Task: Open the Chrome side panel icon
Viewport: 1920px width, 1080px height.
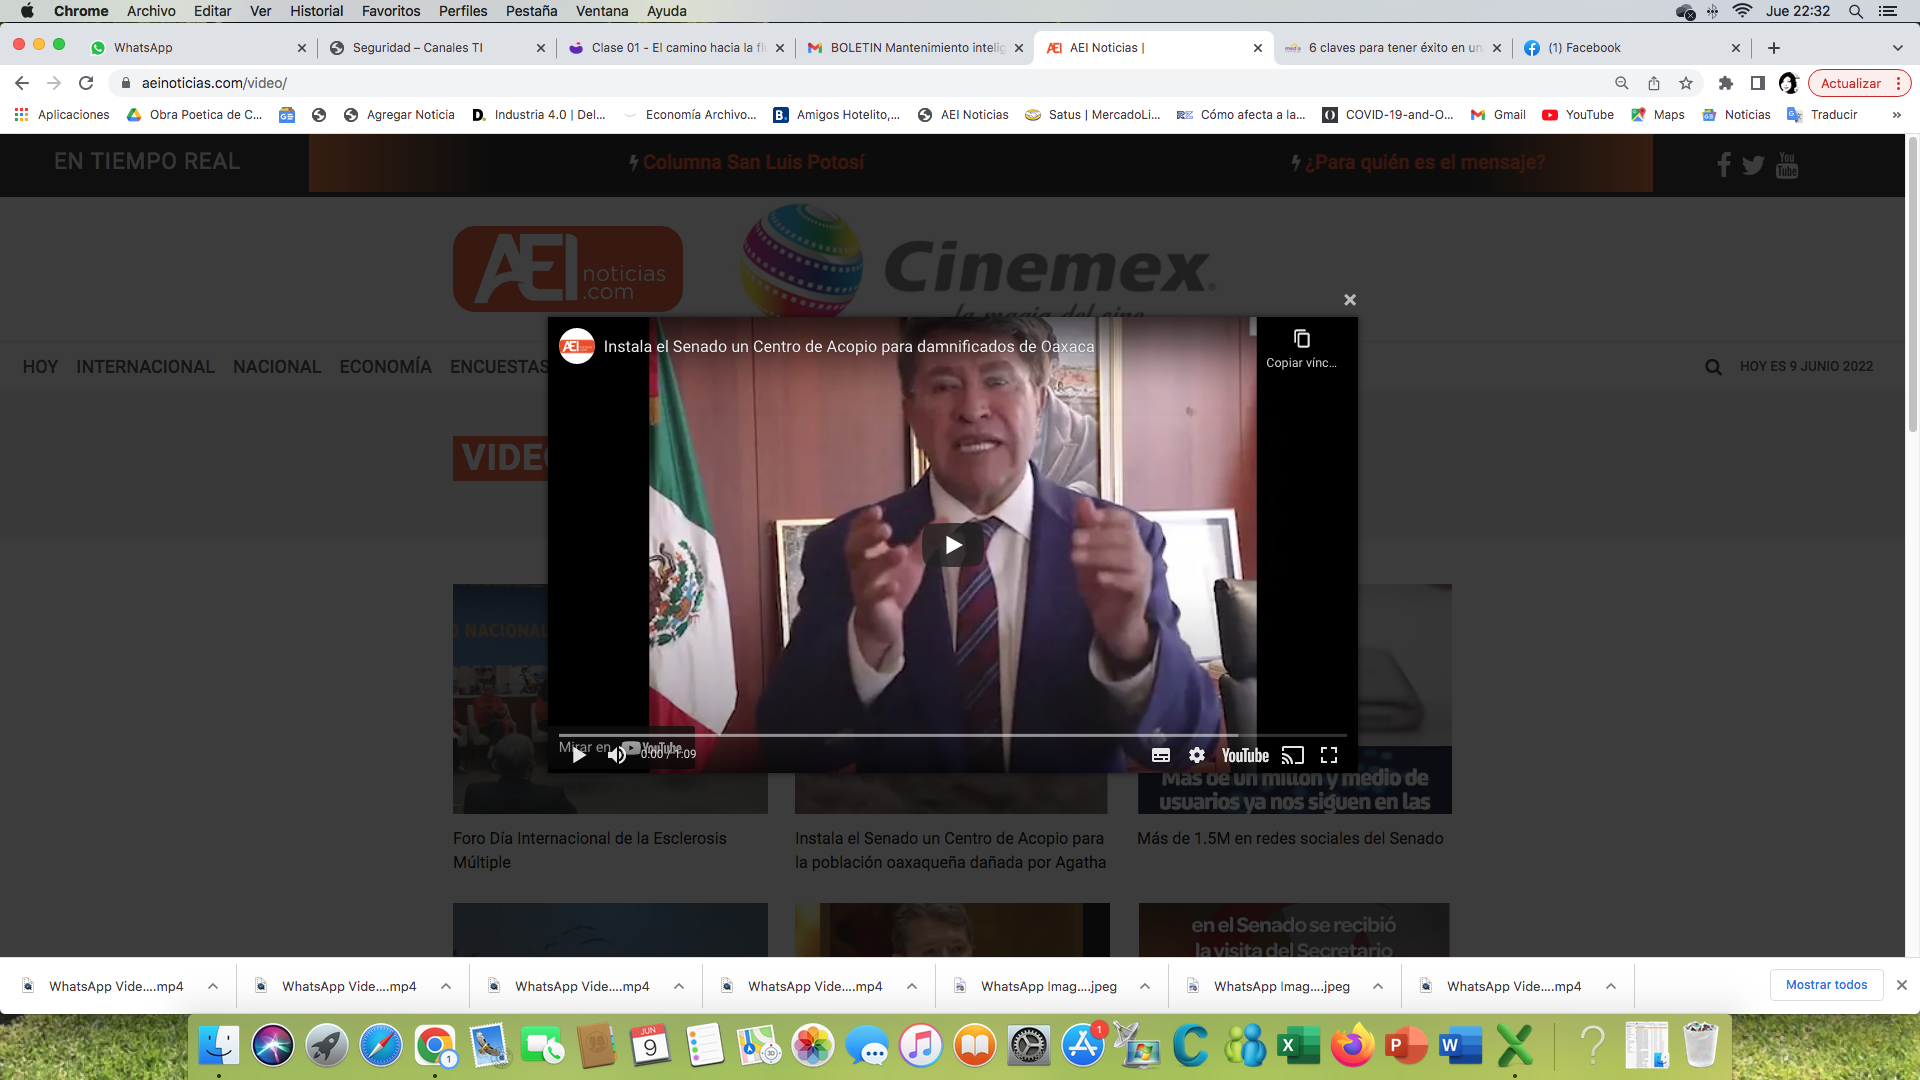Action: pyautogui.click(x=1757, y=83)
